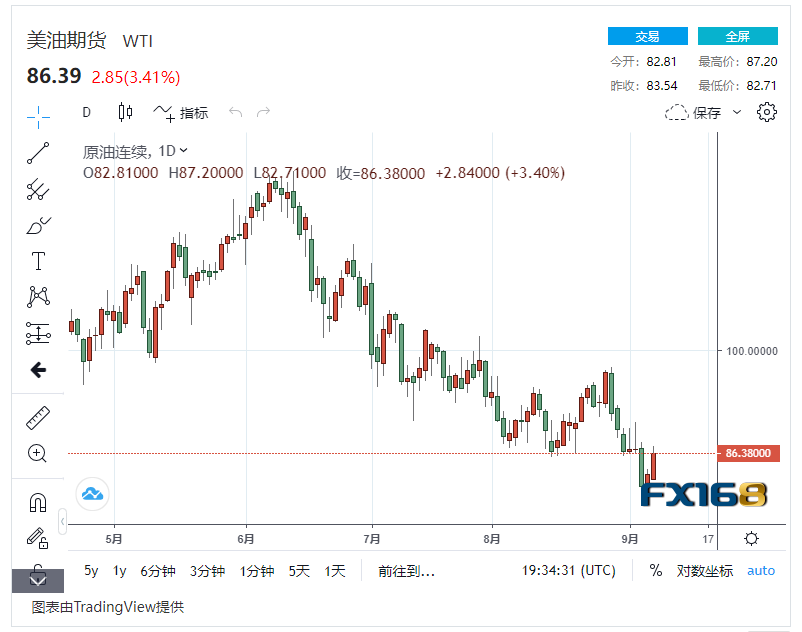
Task: Select the 1天 time range
Action: coord(335,571)
